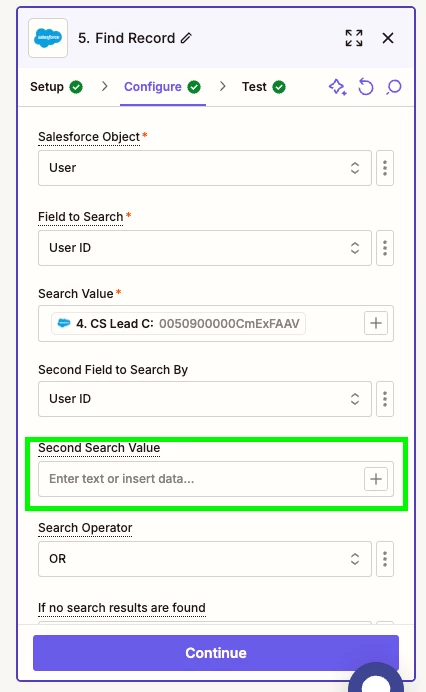Viewport: 426px width, 692px height.
Task: Edit step name with pencil icon
Action: pyautogui.click(x=186, y=38)
